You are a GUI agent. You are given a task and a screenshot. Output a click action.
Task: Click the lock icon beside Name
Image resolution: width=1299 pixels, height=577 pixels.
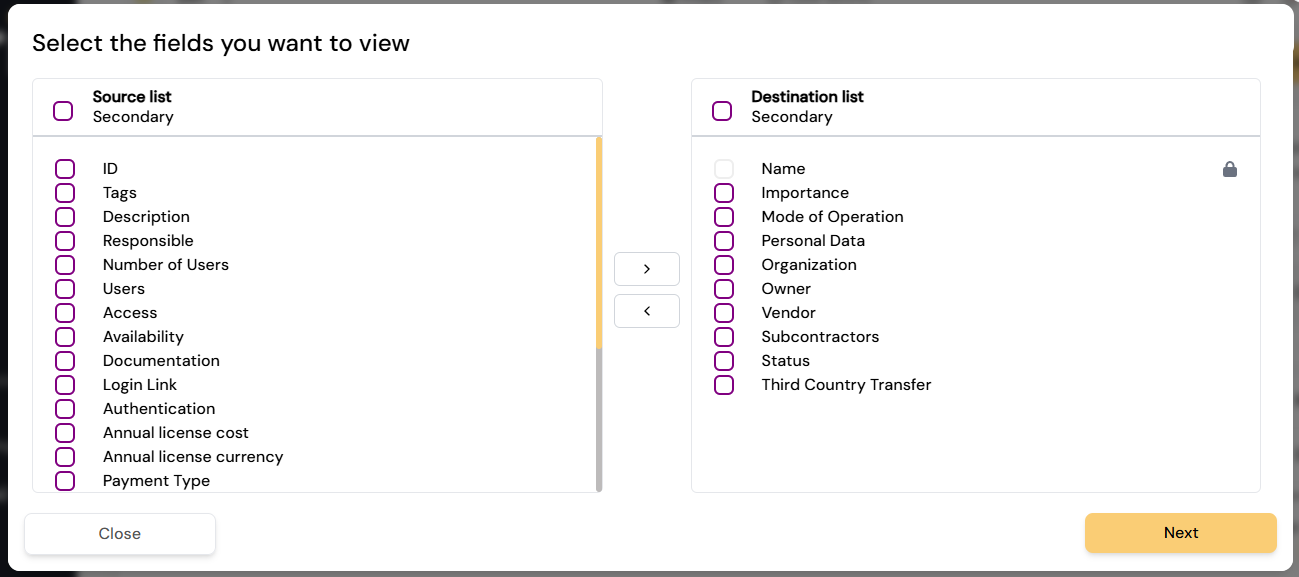(1230, 169)
